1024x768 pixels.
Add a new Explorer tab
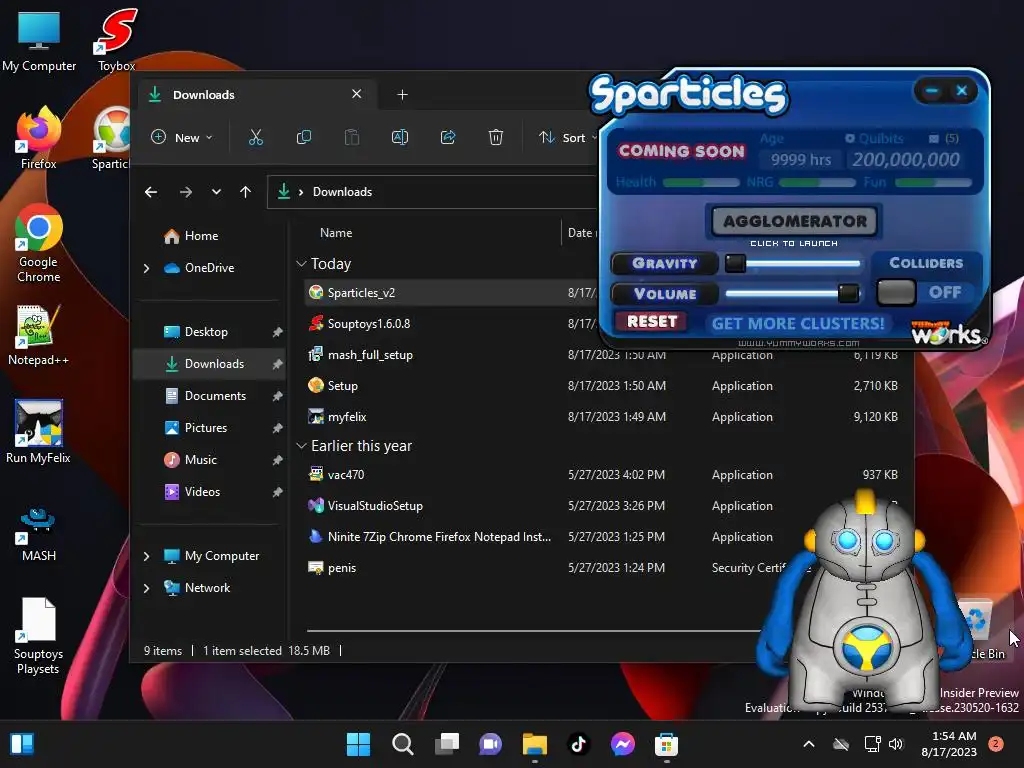402,95
